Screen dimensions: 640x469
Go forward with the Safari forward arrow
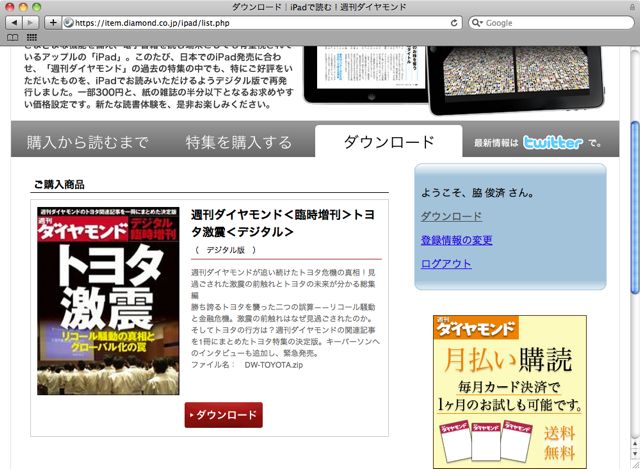pos(30,23)
